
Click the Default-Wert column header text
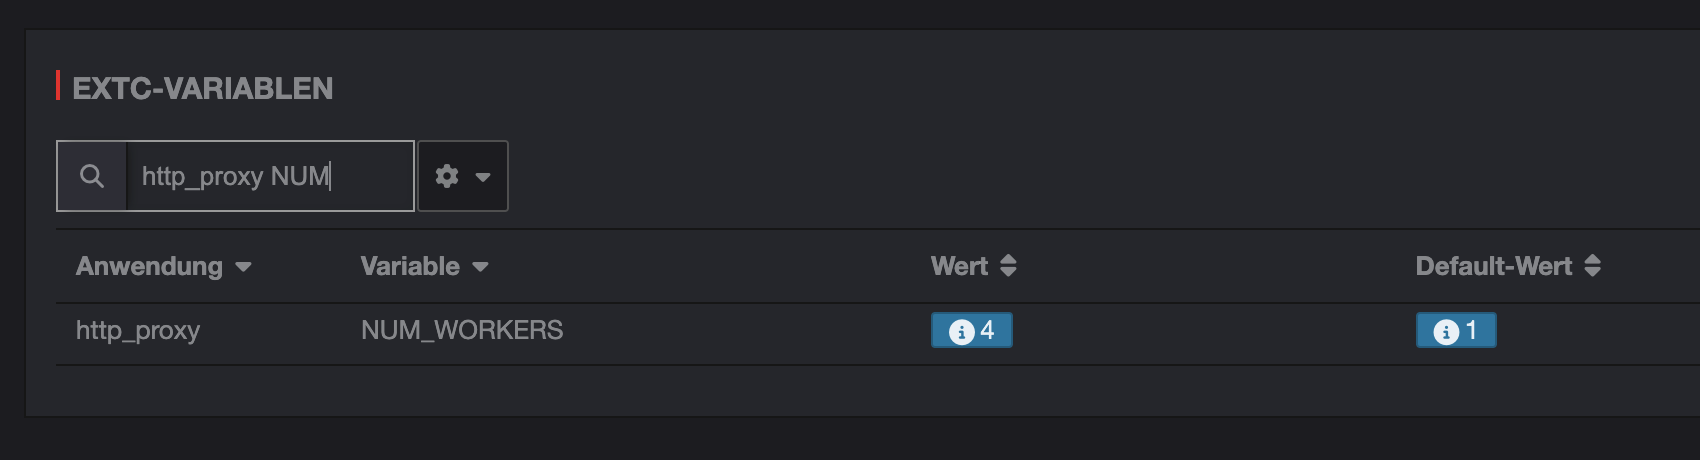[1494, 266]
